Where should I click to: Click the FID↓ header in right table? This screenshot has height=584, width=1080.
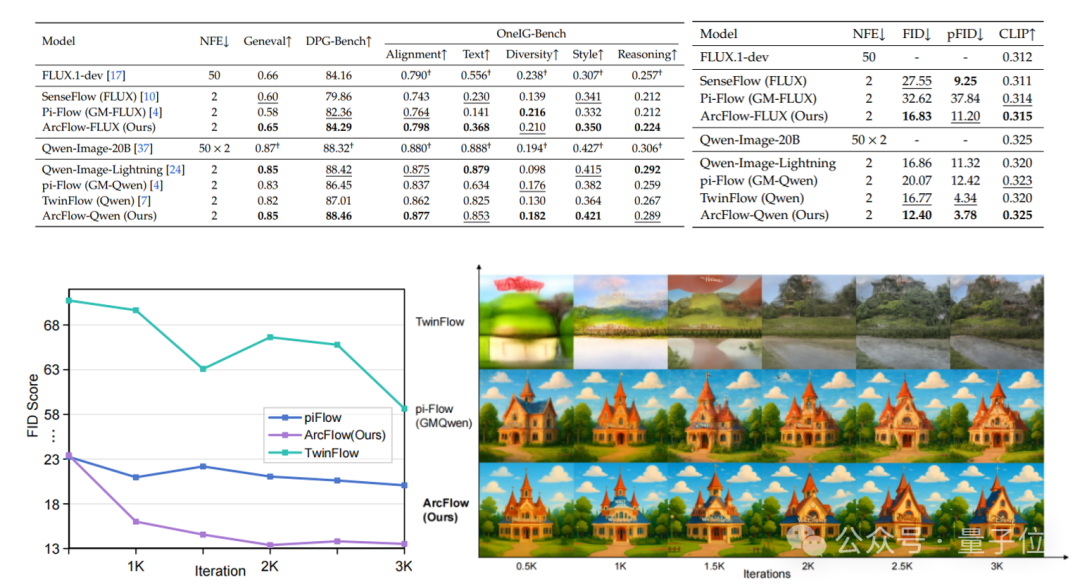click(917, 34)
